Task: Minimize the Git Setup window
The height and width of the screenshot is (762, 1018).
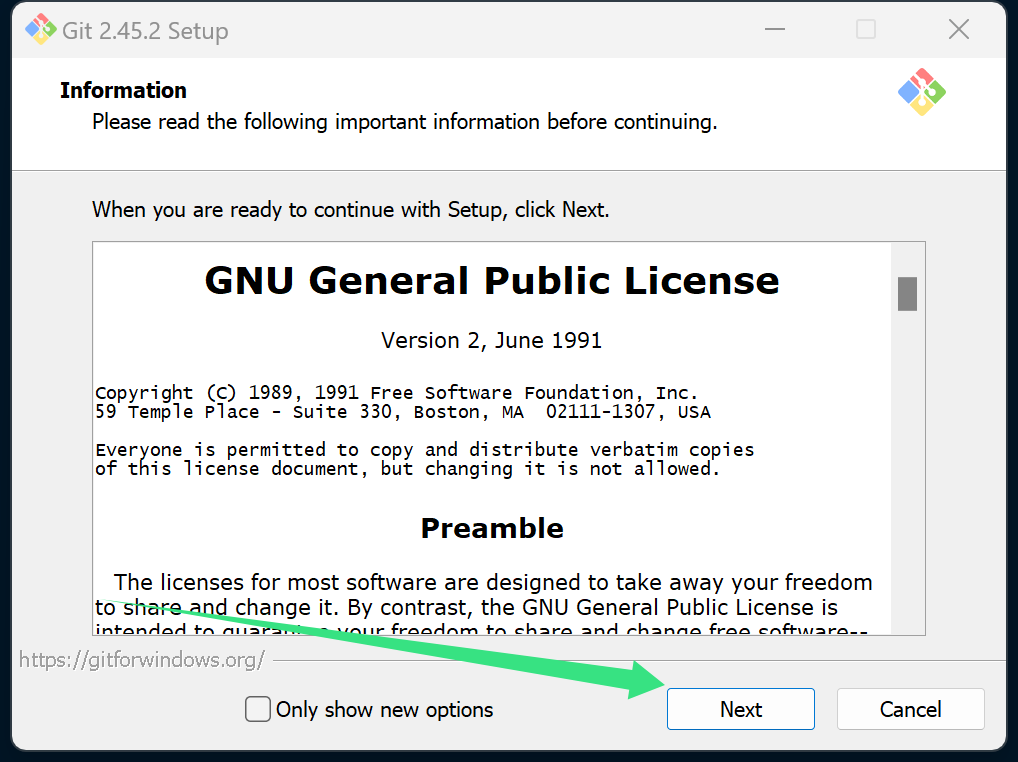Action: (x=774, y=30)
